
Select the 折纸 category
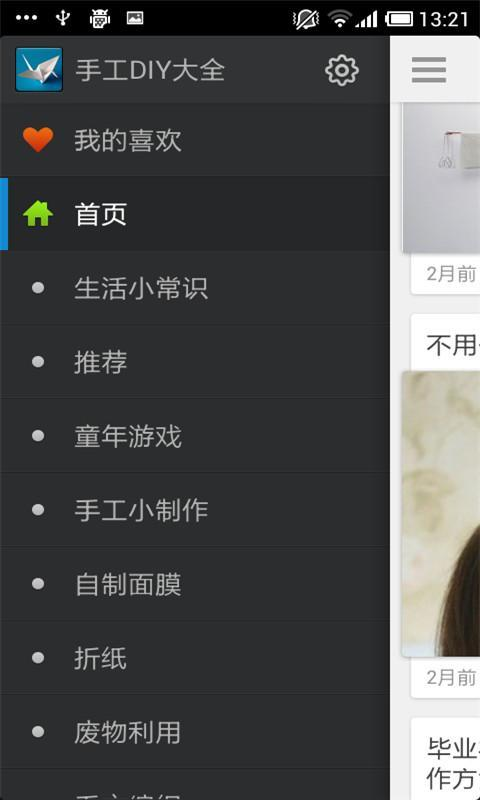(x=195, y=658)
